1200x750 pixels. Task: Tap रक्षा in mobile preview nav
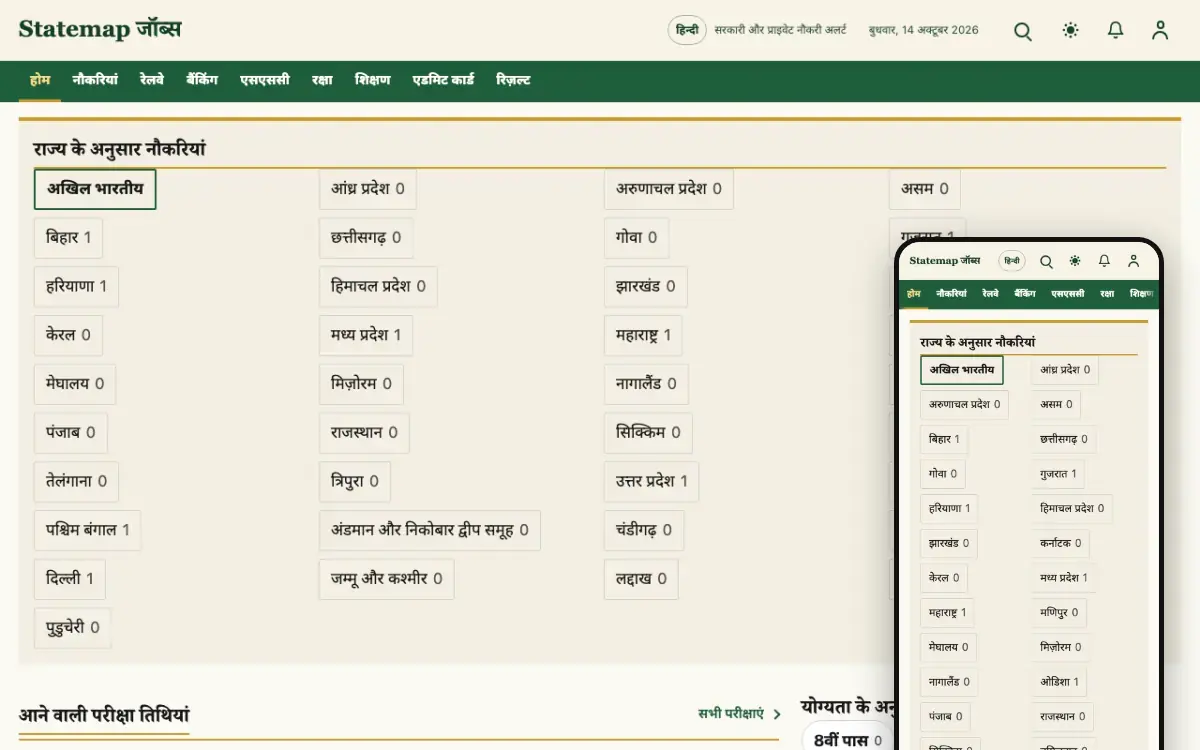(x=1107, y=294)
